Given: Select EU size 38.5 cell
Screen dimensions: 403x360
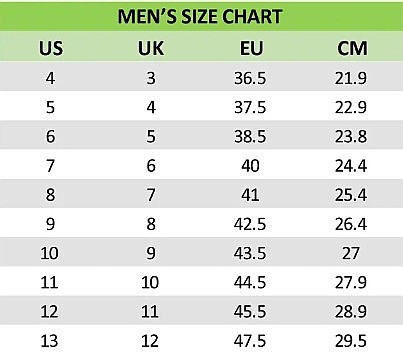Looking at the screenshot, I should [250, 137].
